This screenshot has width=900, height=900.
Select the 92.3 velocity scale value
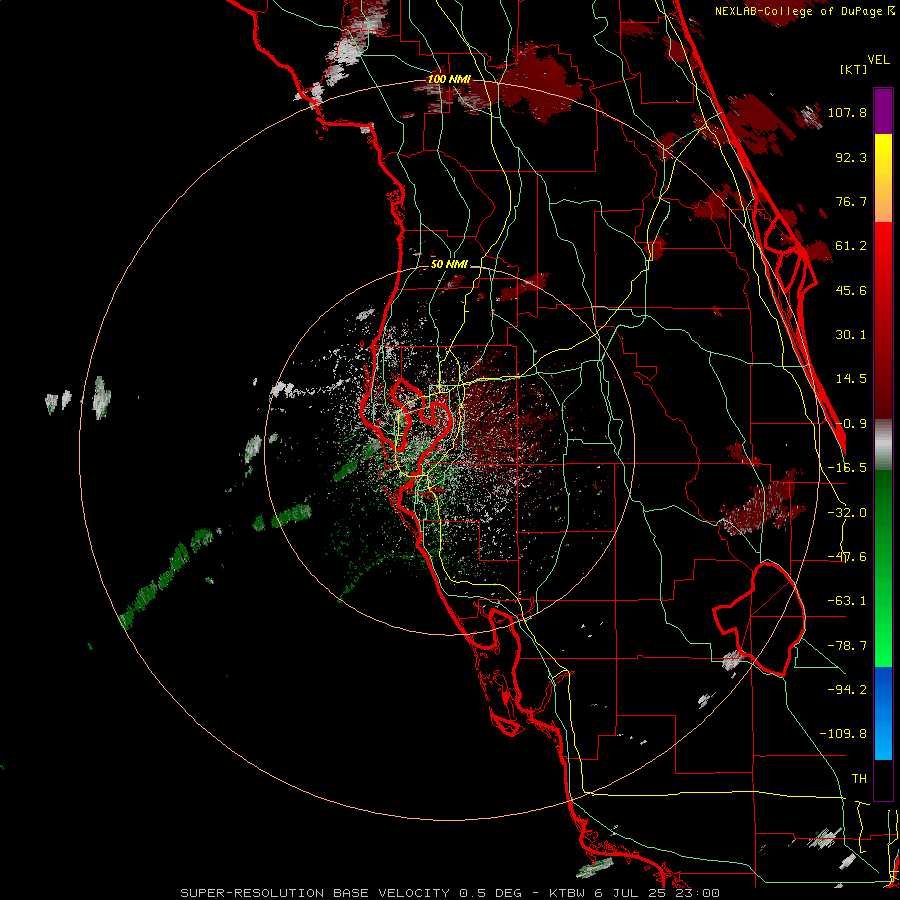coord(851,157)
